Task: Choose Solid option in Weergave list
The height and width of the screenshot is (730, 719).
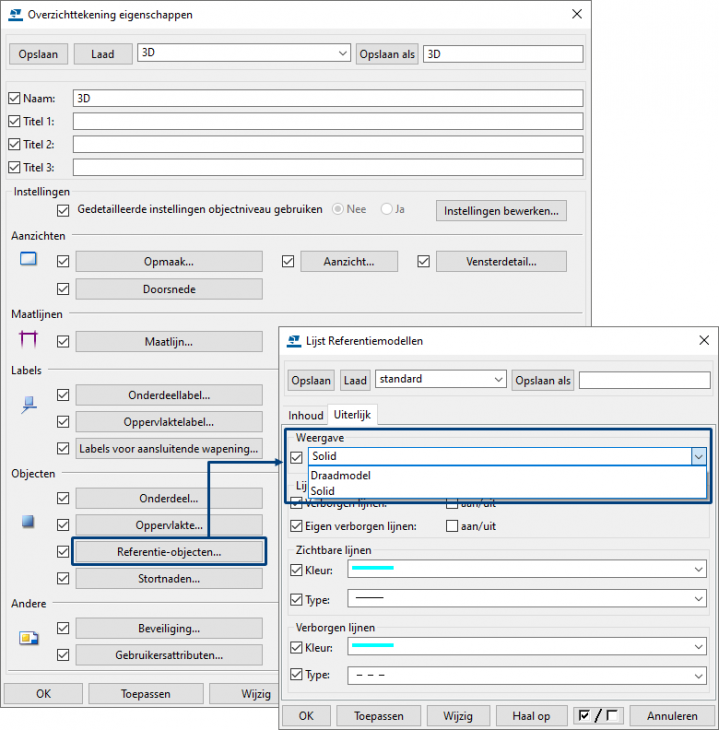Action: pyautogui.click(x=508, y=491)
